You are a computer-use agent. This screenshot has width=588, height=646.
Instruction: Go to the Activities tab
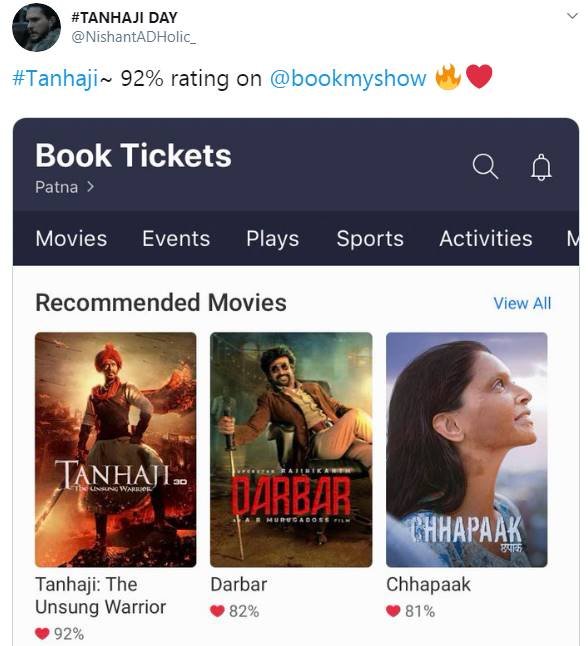pos(486,239)
